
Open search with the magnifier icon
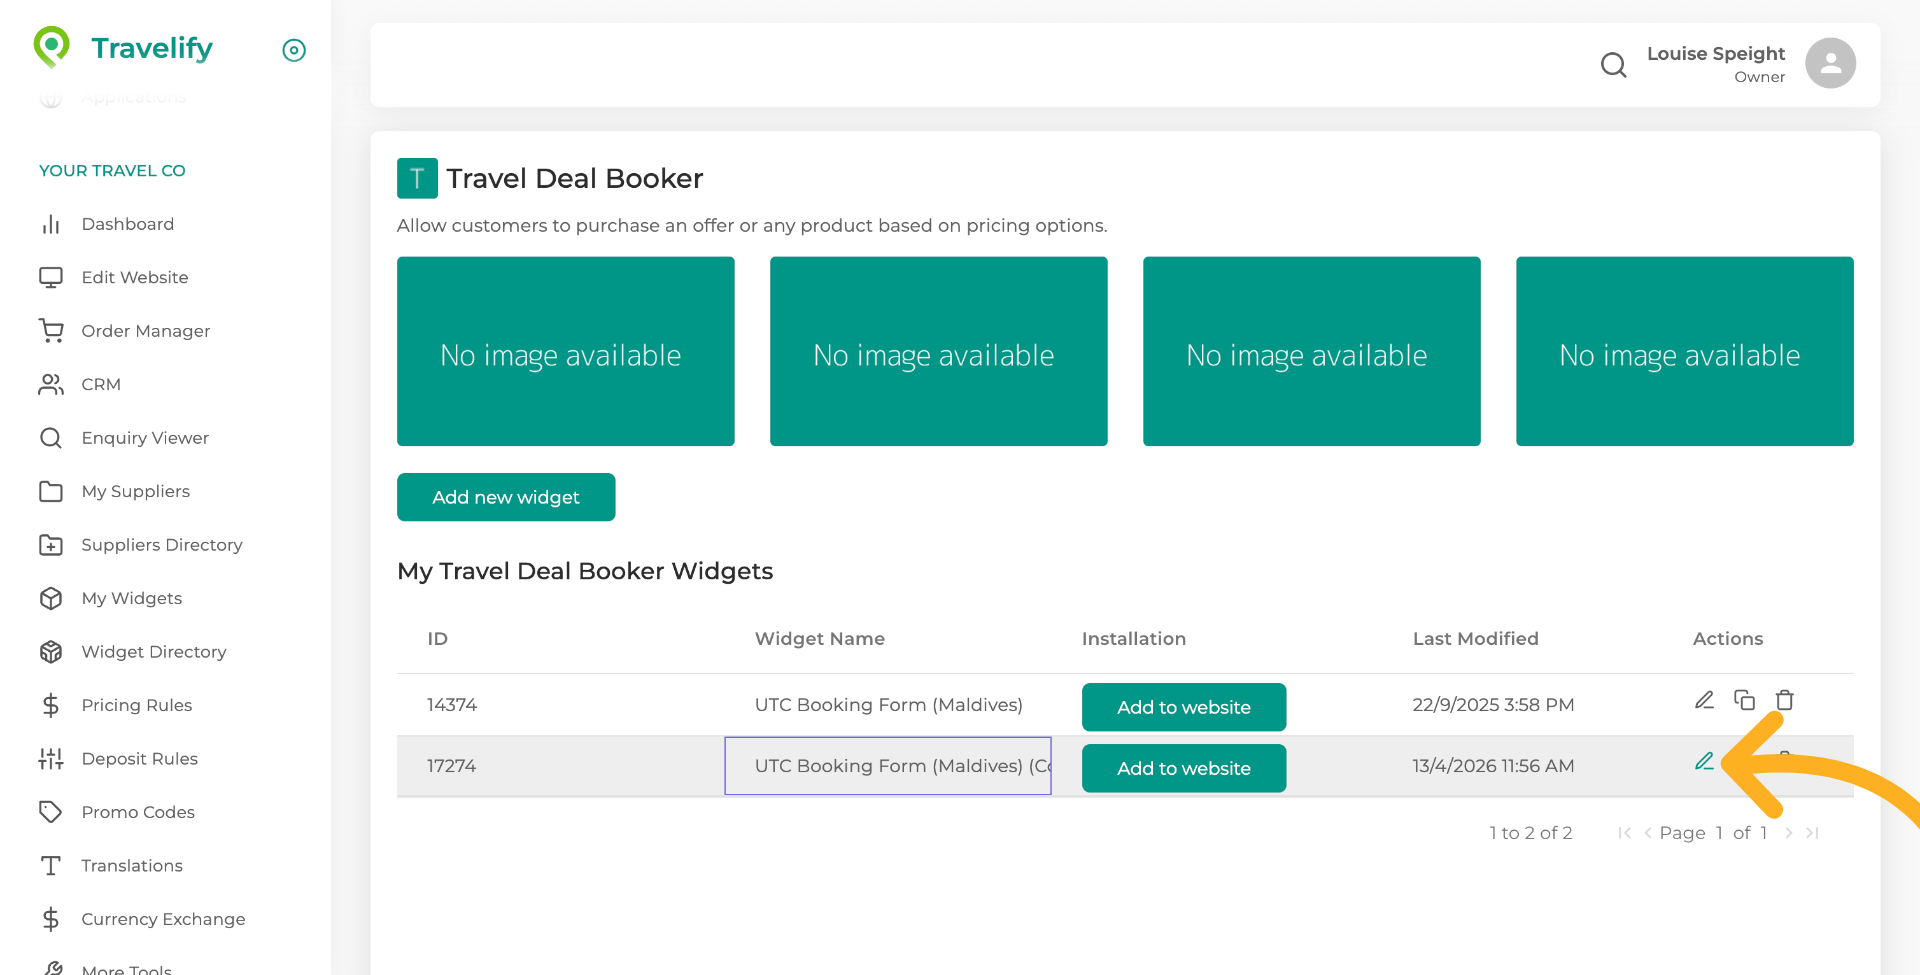[1612, 64]
